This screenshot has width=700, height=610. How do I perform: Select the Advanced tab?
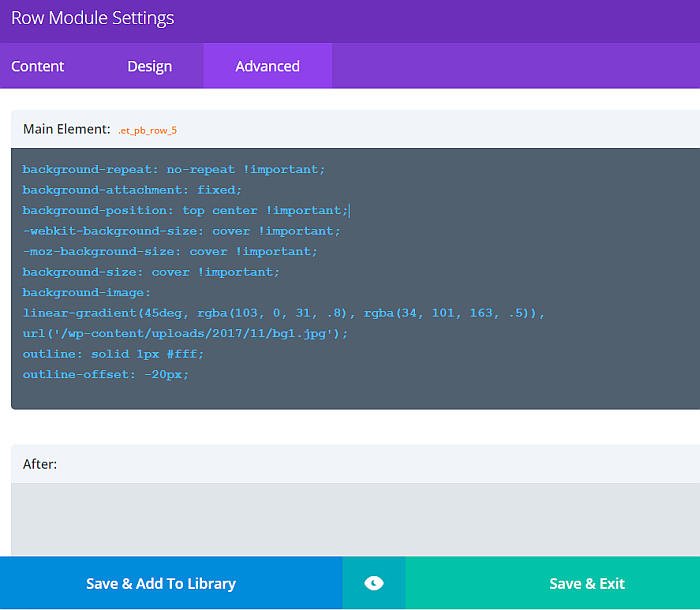pyautogui.click(x=267, y=66)
